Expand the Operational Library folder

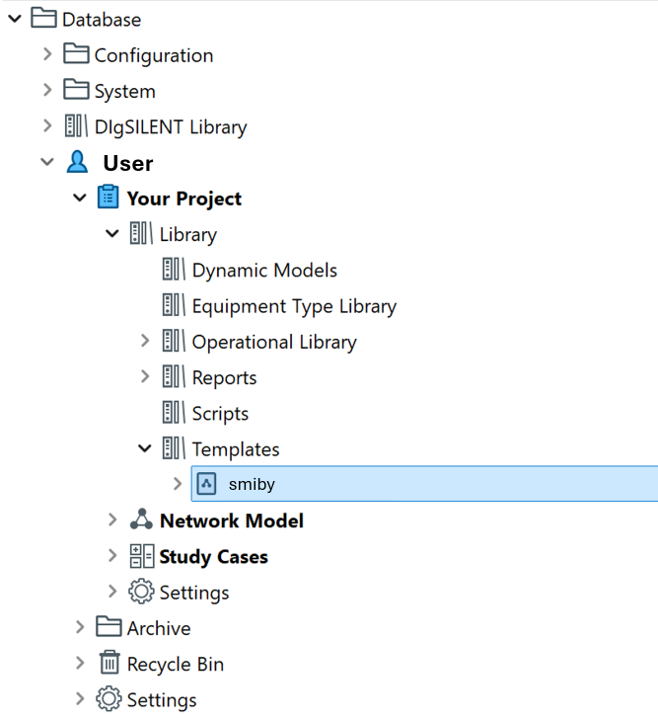145,342
